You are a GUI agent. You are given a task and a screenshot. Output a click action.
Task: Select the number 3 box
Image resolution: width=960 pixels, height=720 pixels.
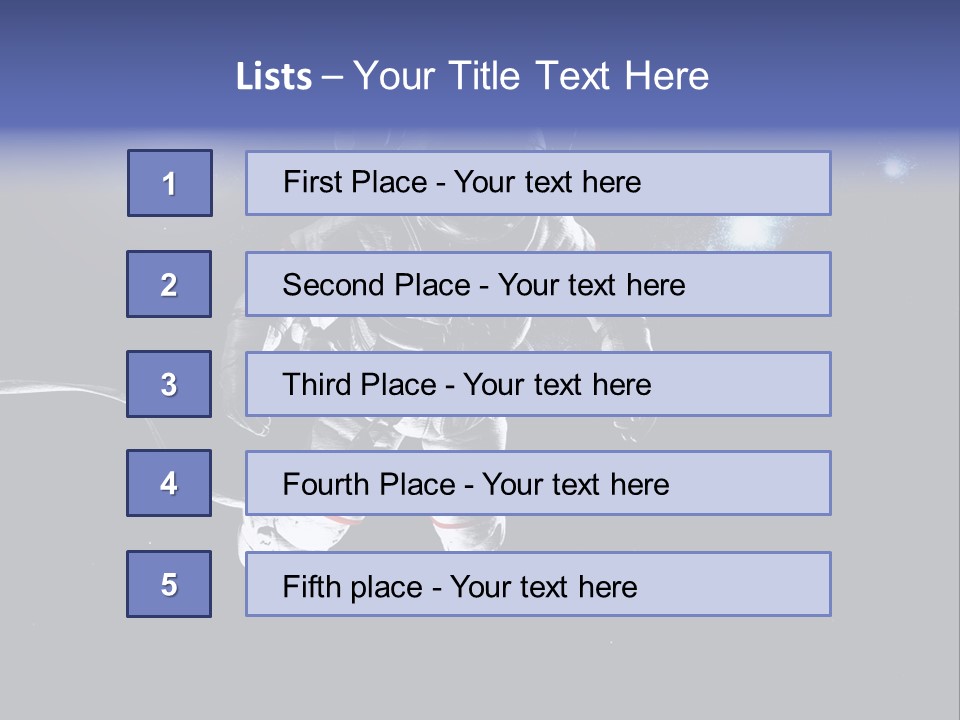click(169, 384)
